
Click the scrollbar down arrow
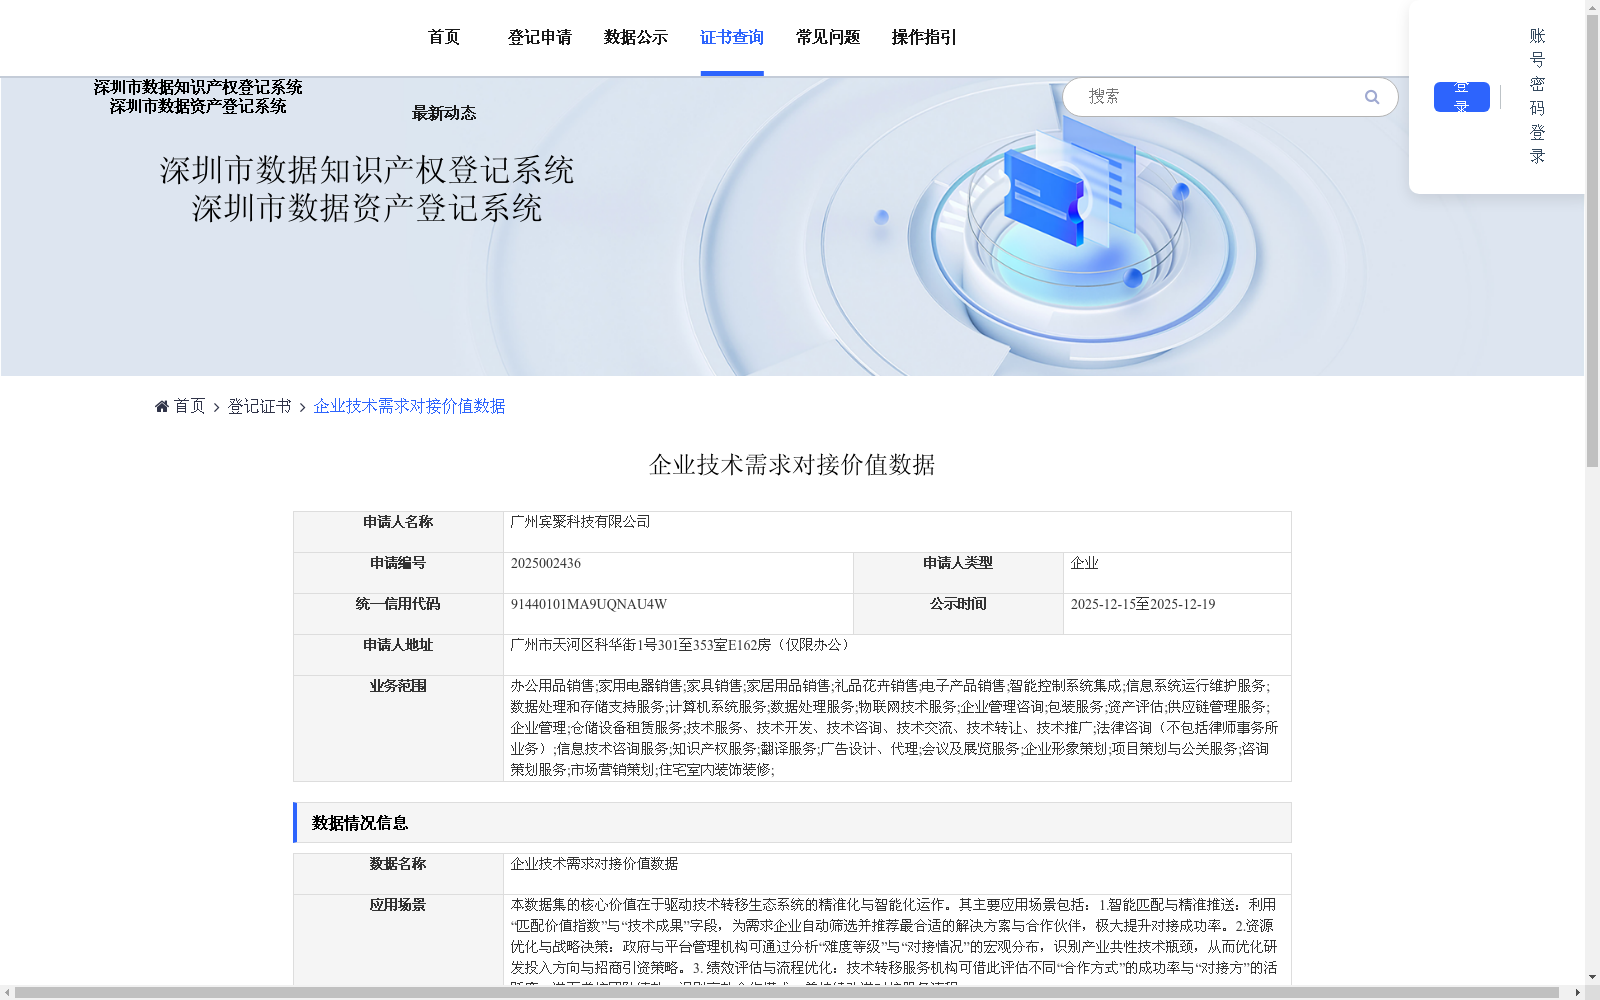[1592, 977]
